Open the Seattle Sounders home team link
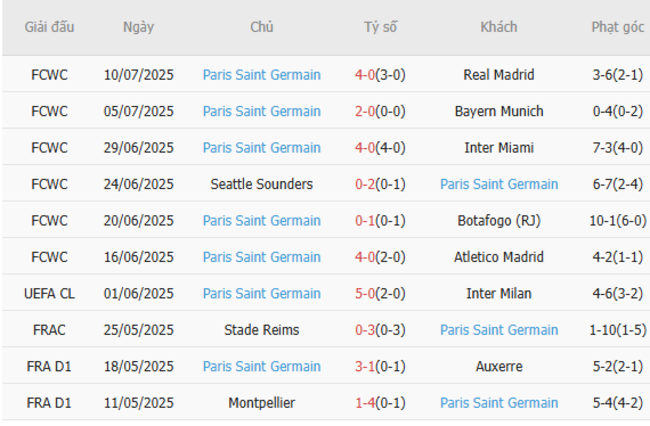Image resolution: width=650 pixels, height=426 pixels. pos(261,184)
